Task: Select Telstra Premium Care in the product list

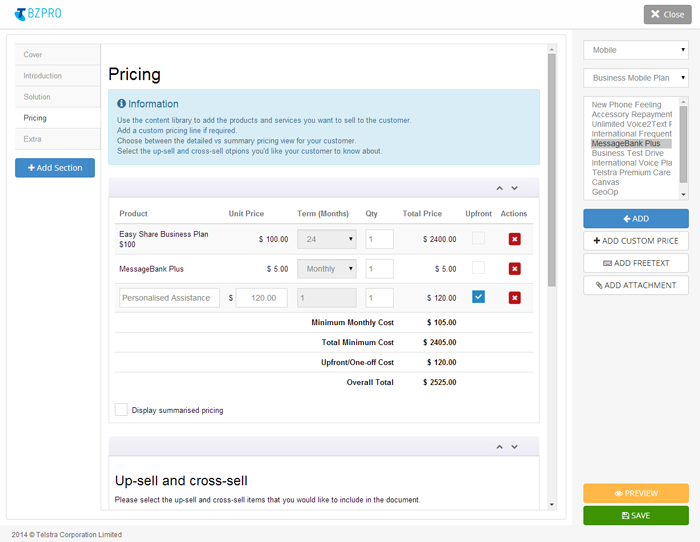Action: point(631,172)
